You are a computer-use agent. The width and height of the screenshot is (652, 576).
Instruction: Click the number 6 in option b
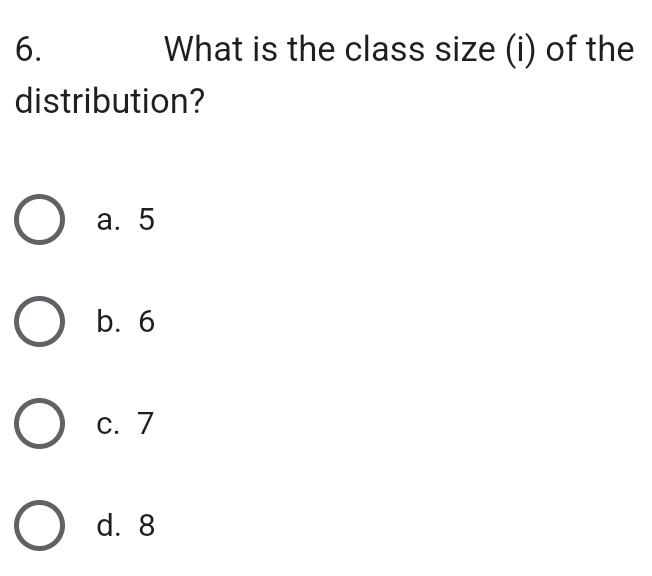pos(147,321)
